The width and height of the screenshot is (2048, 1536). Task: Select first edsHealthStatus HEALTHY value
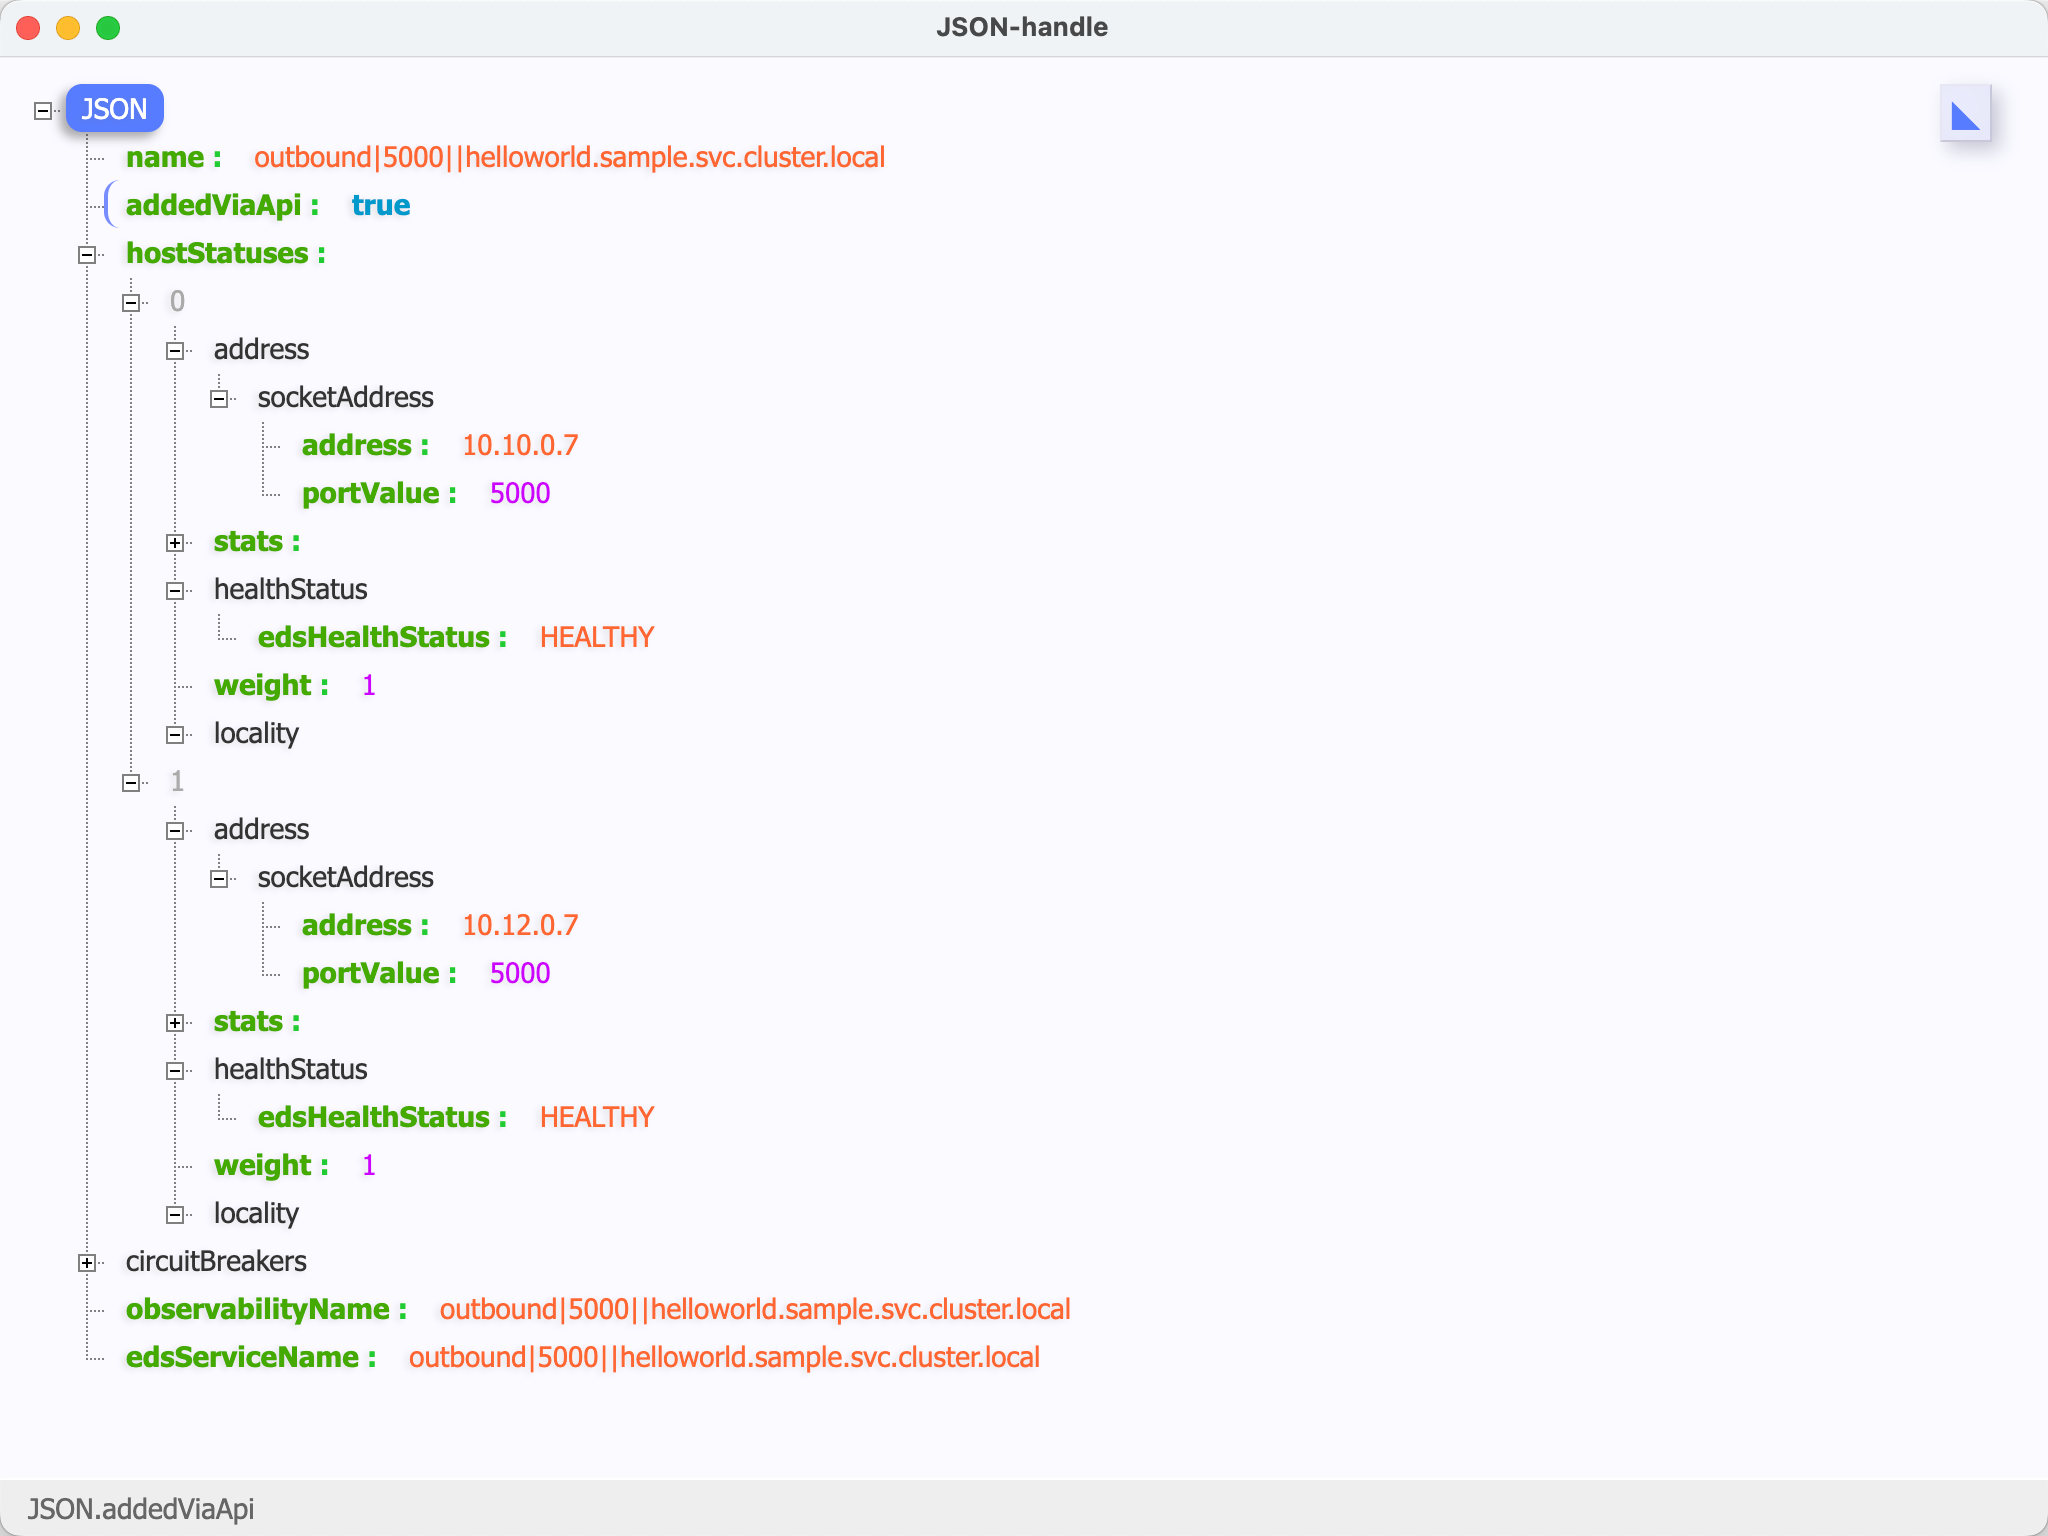point(597,637)
